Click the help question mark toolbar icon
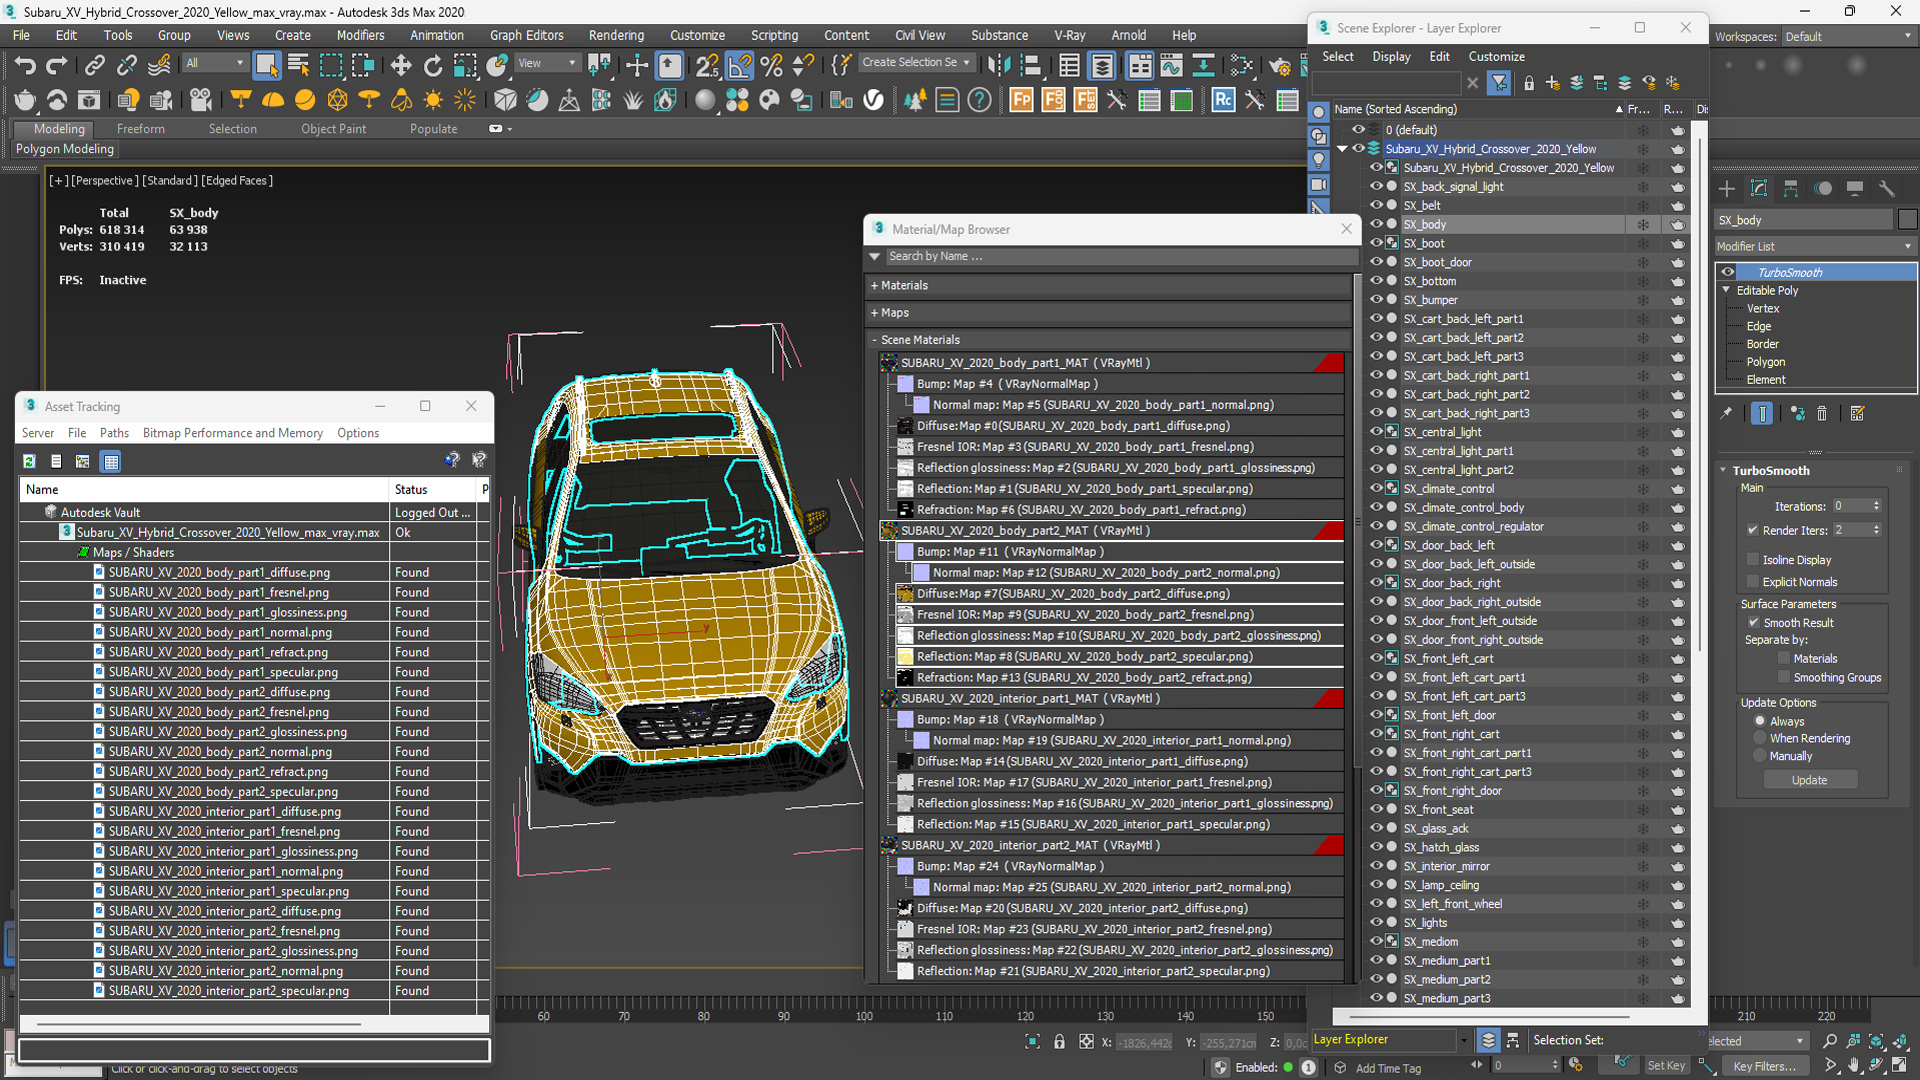 (979, 100)
